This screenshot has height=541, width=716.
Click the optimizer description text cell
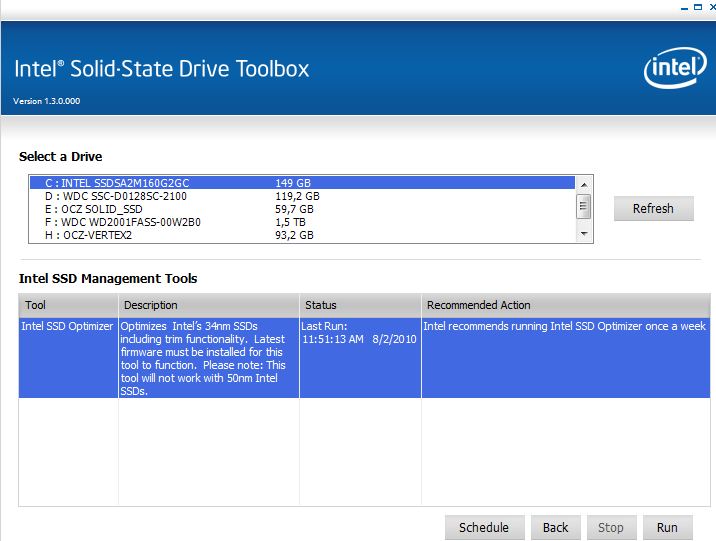click(x=209, y=358)
